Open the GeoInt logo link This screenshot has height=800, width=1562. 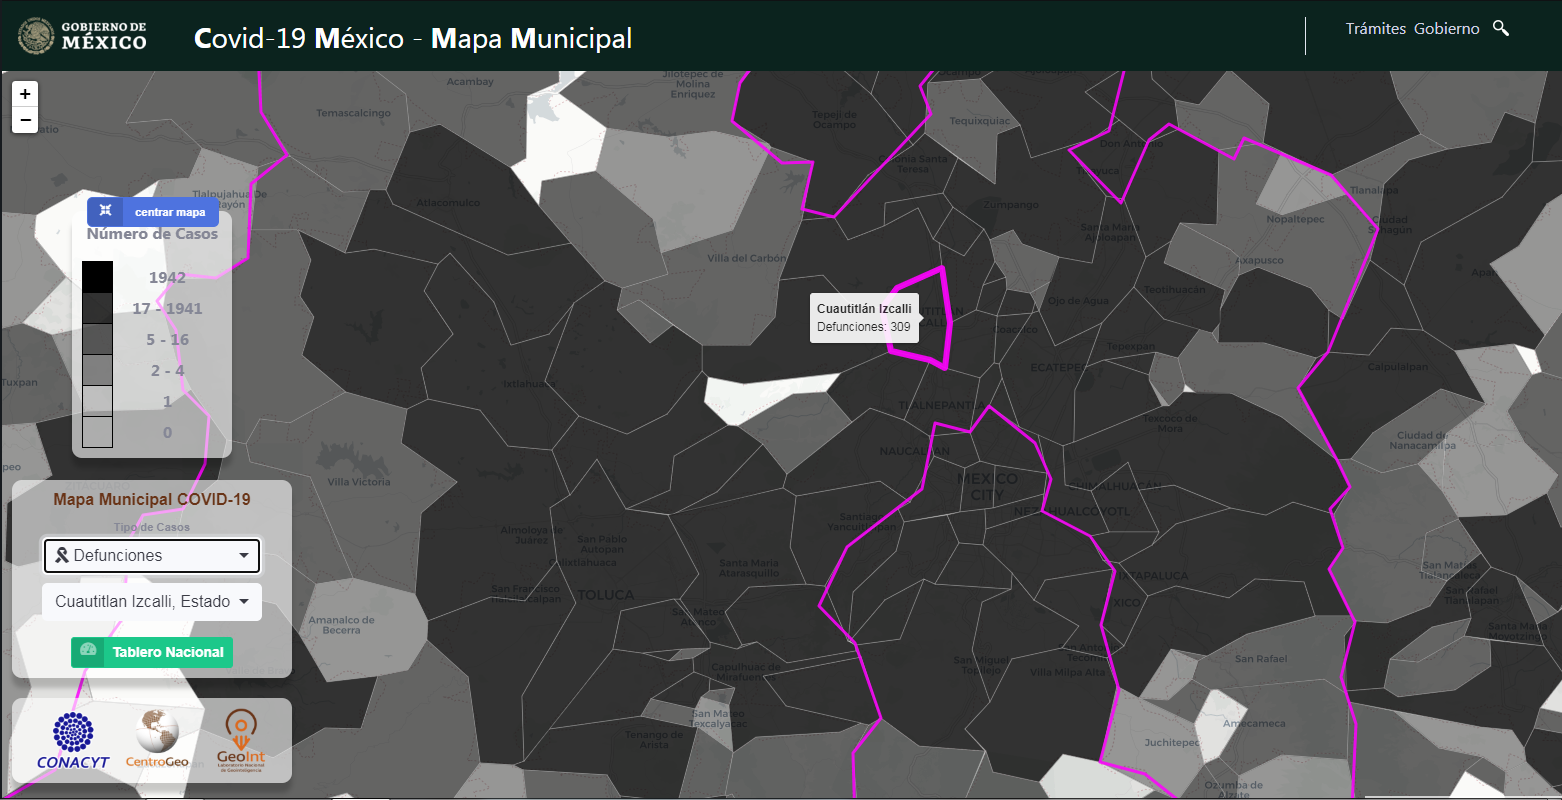241,741
